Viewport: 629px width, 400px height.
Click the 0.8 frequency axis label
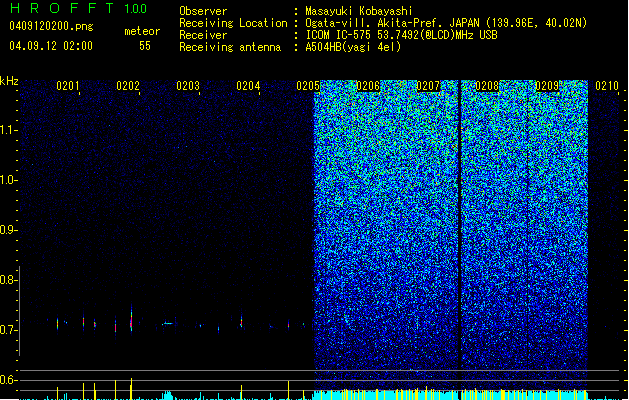(8, 280)
